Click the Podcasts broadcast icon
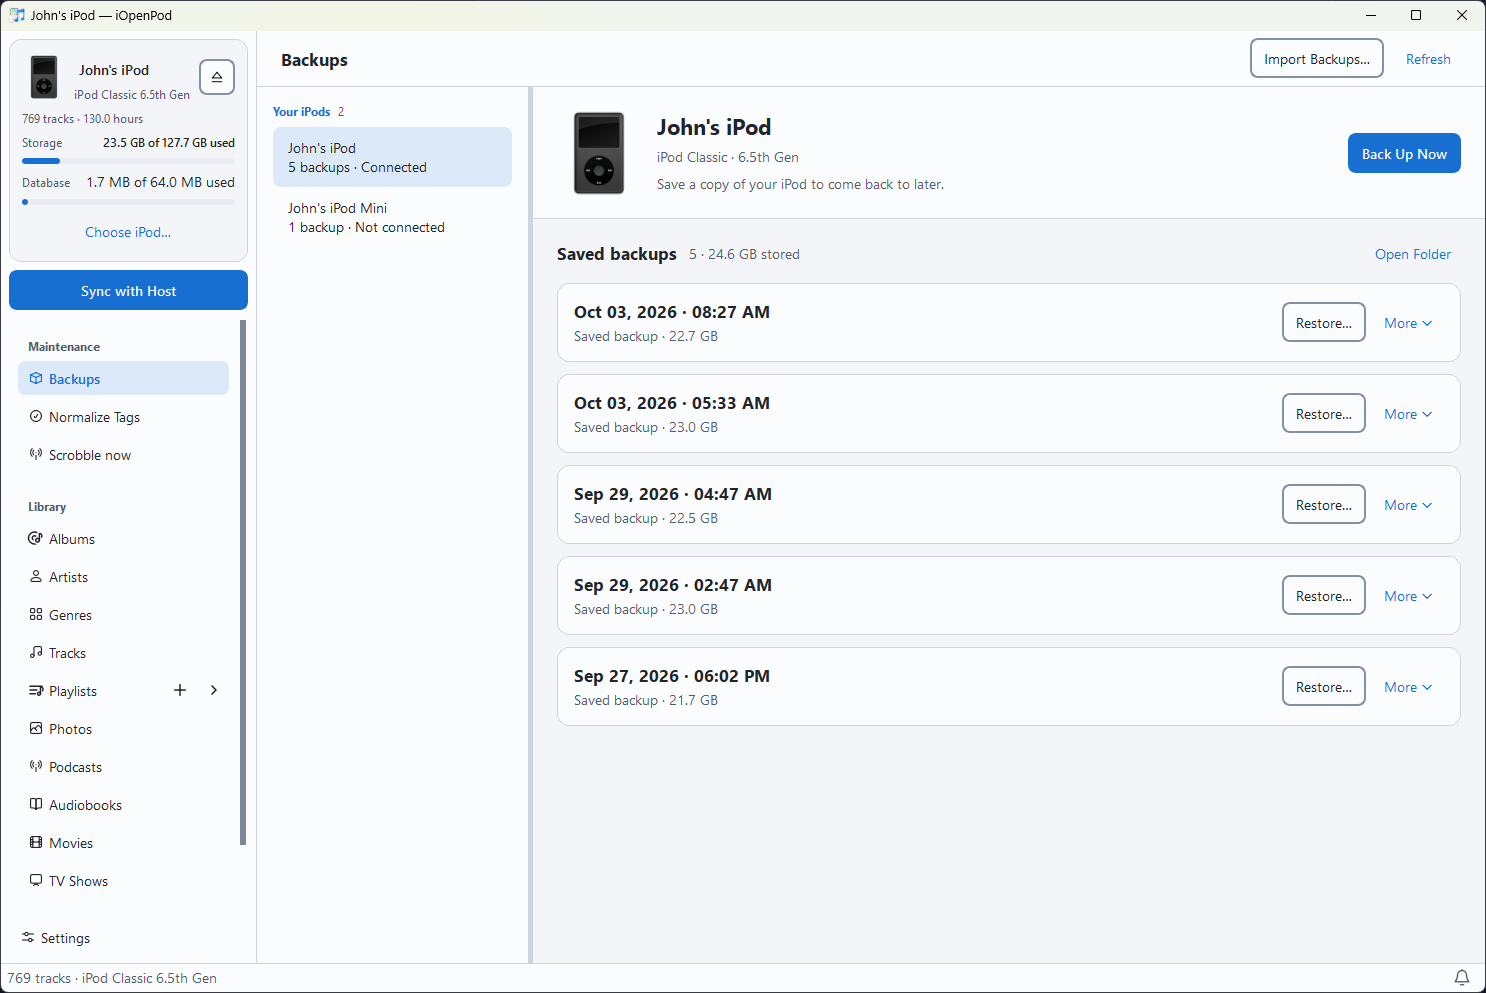Image resolution: width=1486 pixels, height=993 pixels. click(36, 767)
